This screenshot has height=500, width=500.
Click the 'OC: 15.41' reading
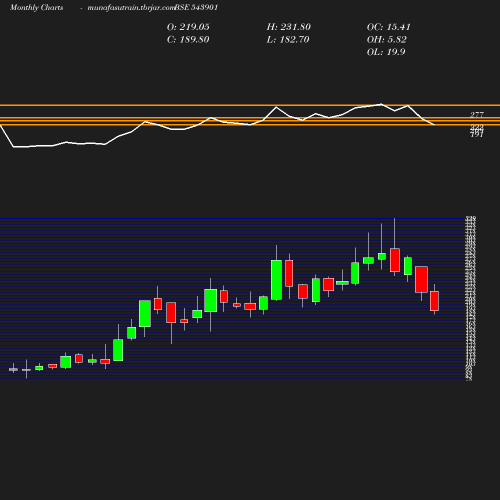coord(389,27)
